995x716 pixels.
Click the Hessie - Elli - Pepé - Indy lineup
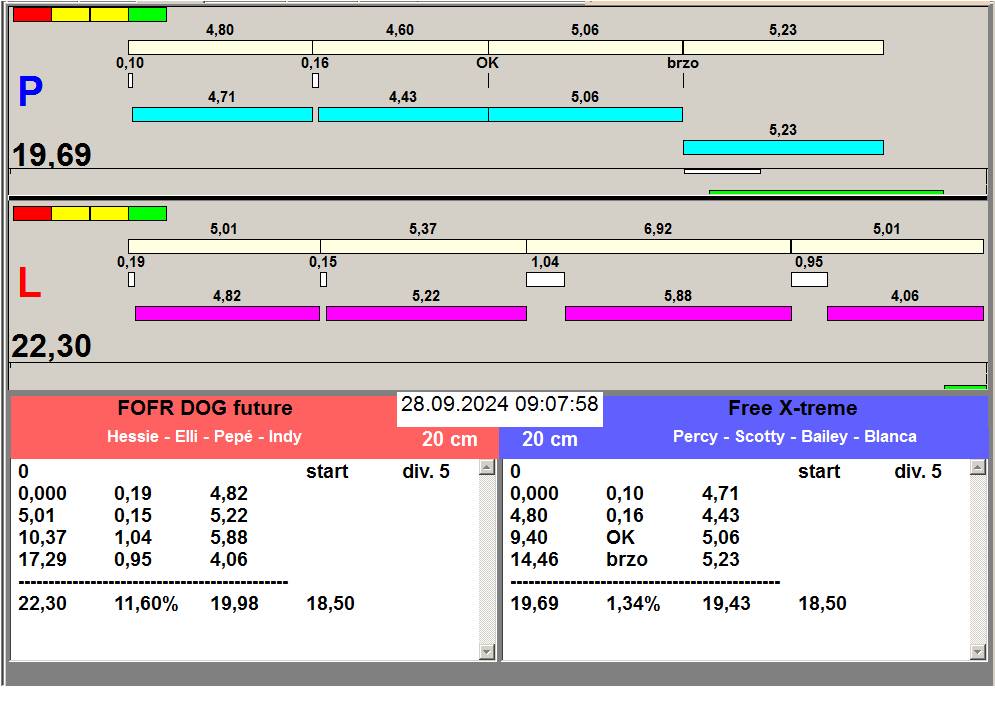204,437
